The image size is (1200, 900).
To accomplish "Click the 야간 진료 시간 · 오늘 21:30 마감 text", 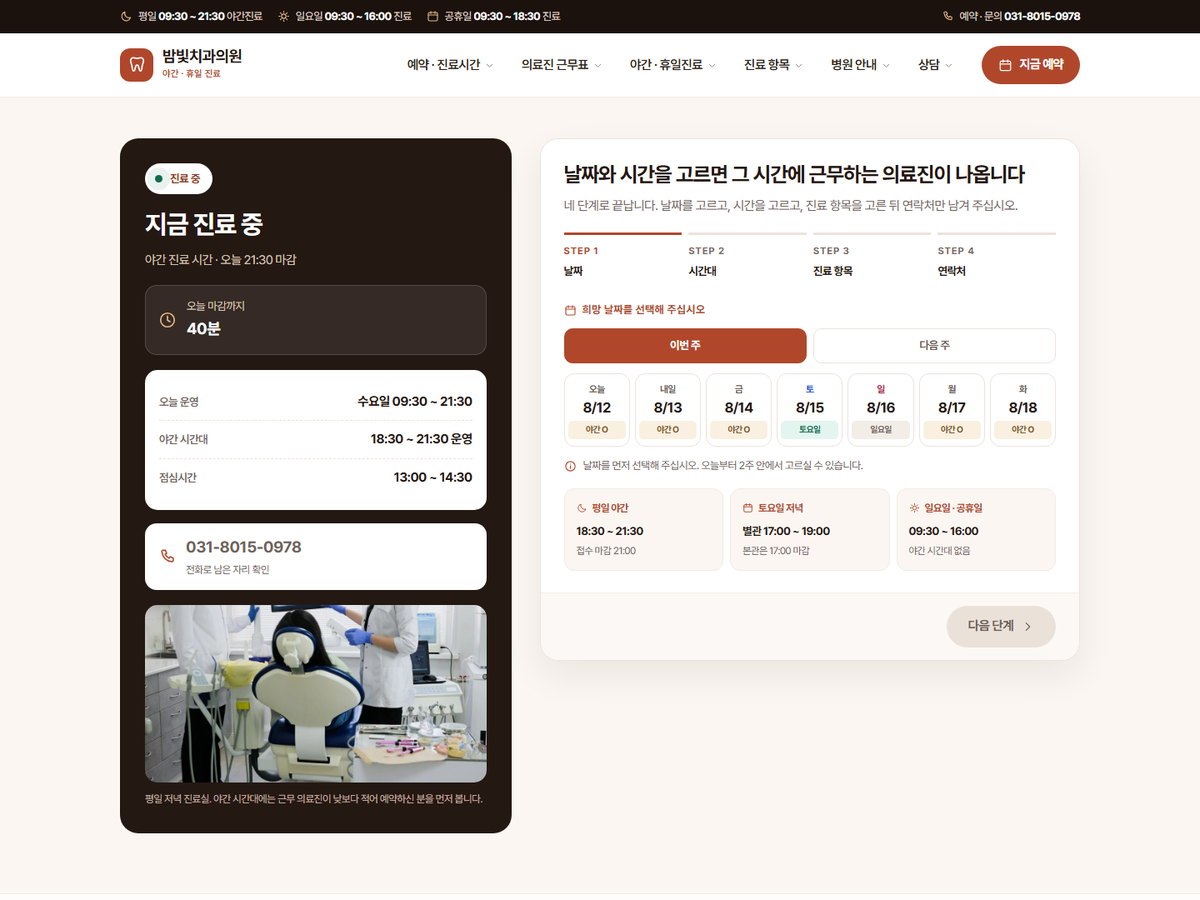I will [221, 260].
